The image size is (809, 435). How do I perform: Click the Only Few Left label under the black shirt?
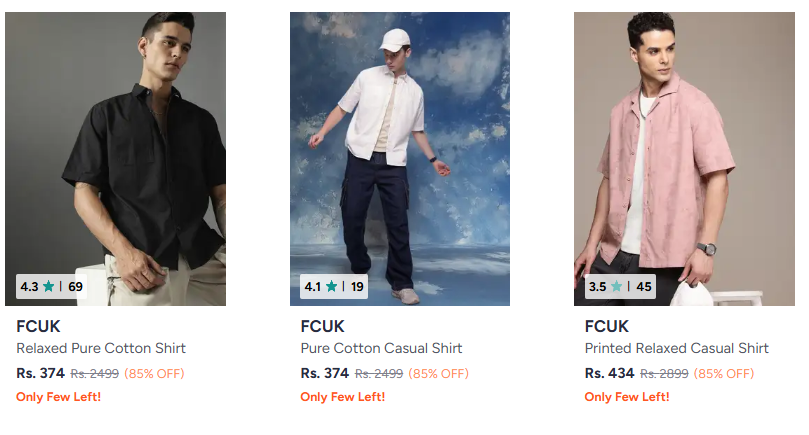[x=58, y=397]
